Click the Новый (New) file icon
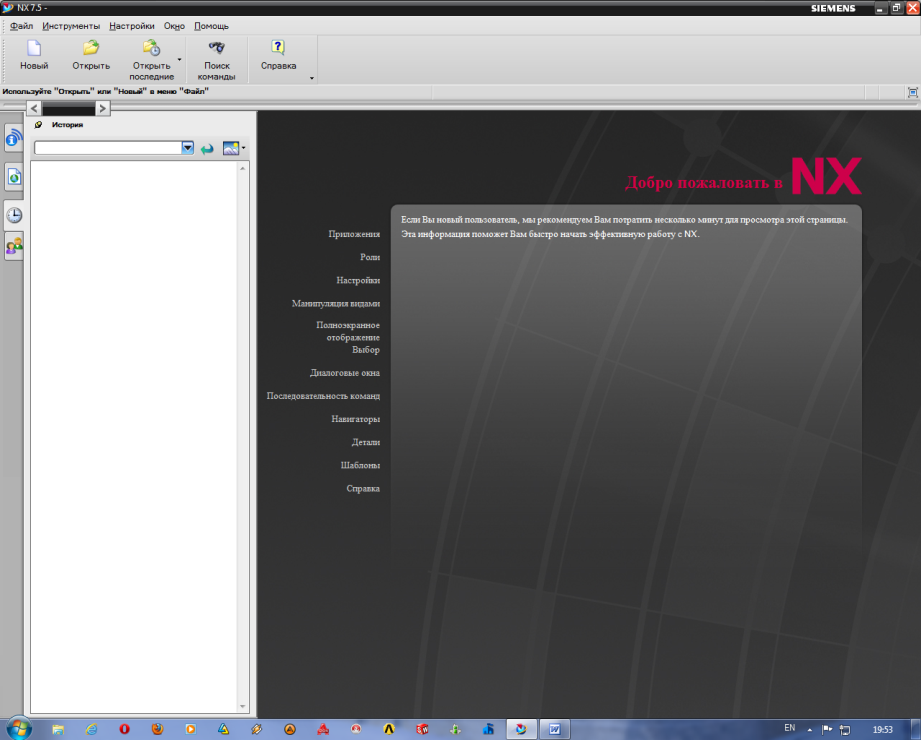This screenshot has height=740, width=921. coord(34,48)
